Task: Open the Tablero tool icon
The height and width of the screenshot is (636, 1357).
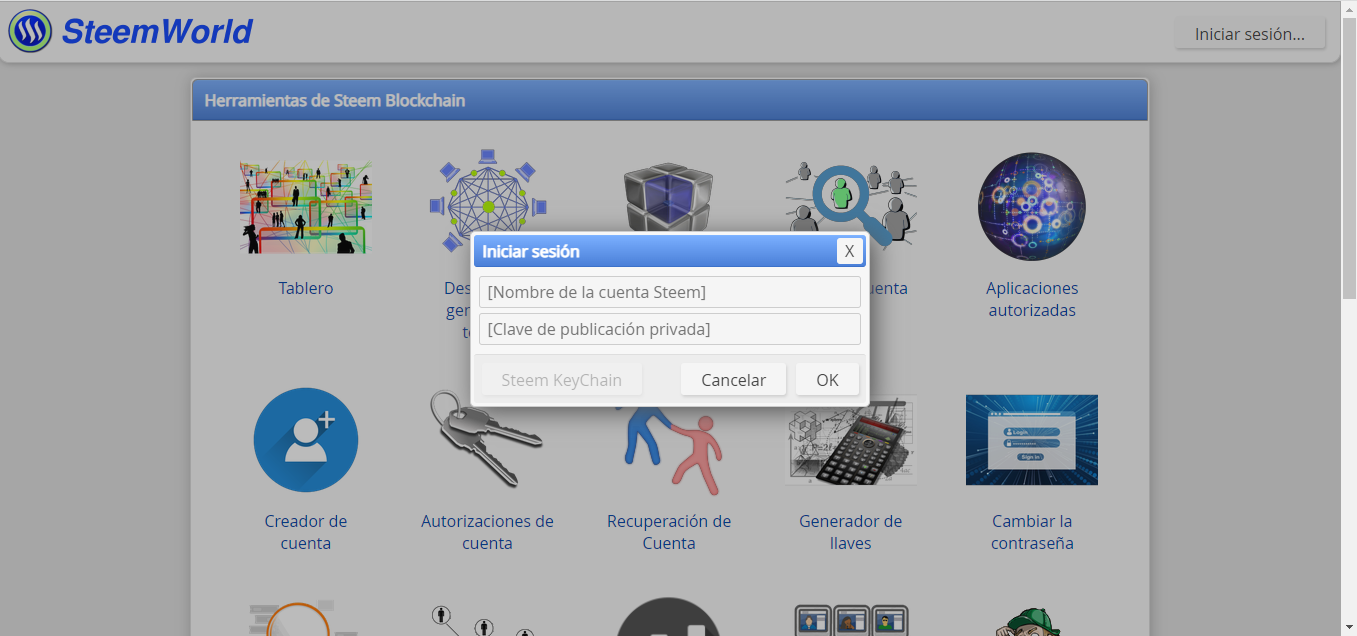Action: [x=306, y=206]
